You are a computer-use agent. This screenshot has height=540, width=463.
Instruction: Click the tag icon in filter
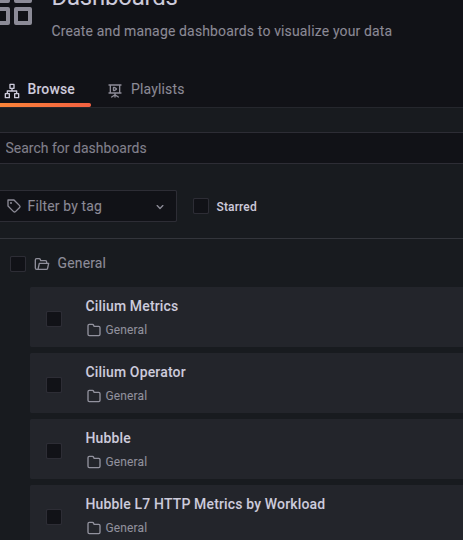coord(14,206)
